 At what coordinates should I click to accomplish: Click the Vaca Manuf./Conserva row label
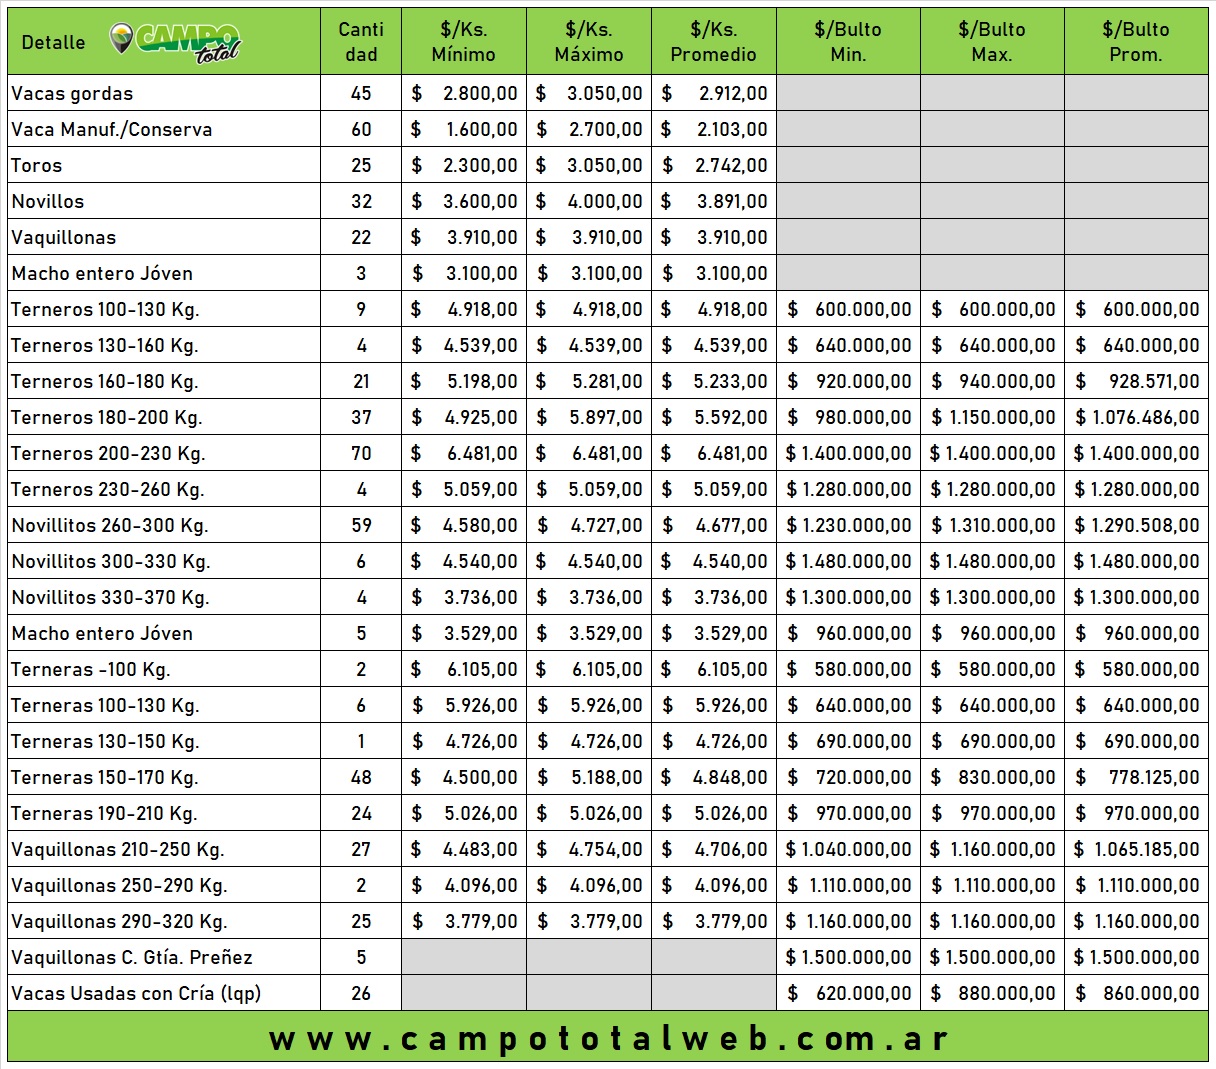tap(112, 130)
